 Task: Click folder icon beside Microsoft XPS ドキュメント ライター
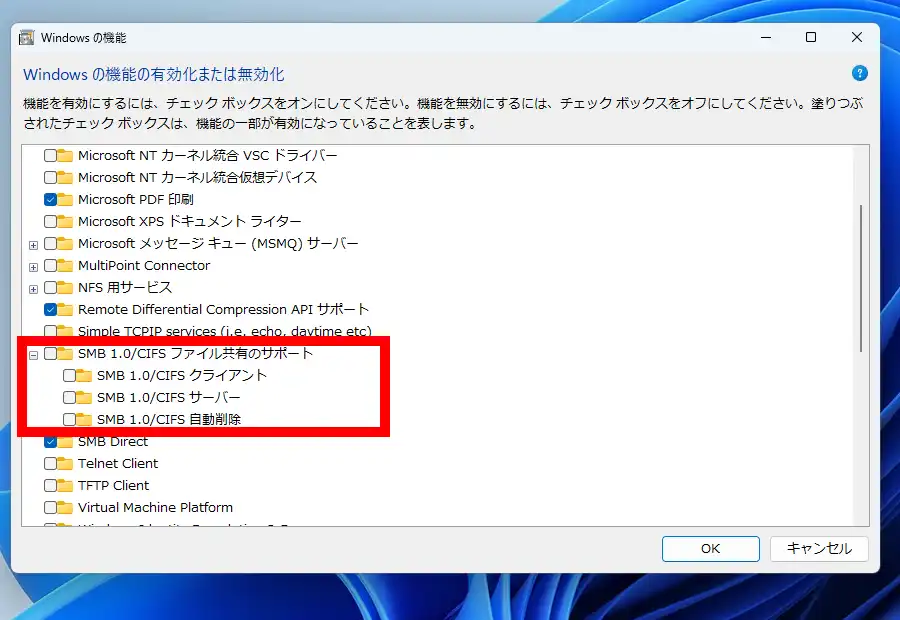point(65,222)
